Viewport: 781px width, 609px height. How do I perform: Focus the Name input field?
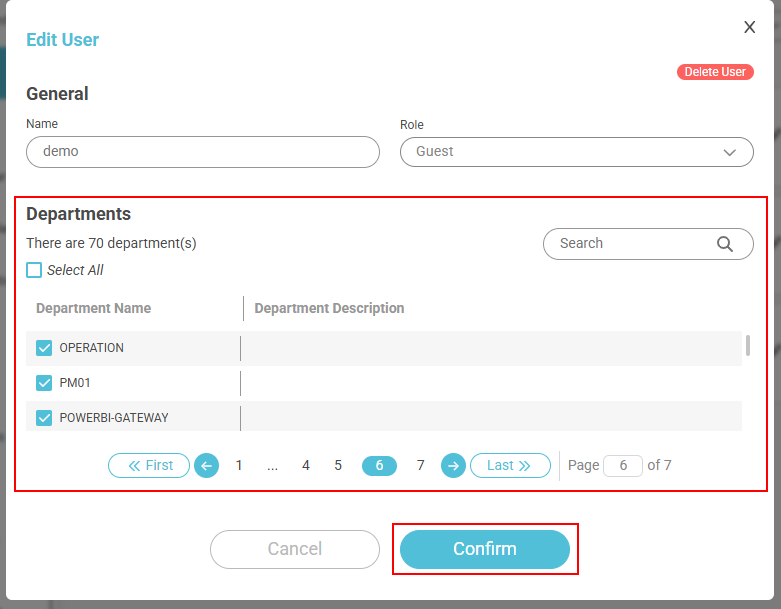coord(203,152)
